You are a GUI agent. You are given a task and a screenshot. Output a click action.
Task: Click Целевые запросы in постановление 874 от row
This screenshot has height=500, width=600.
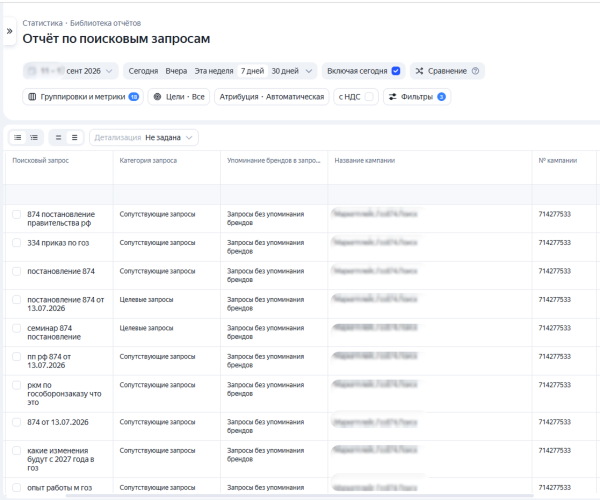click(x=146, y=300)
